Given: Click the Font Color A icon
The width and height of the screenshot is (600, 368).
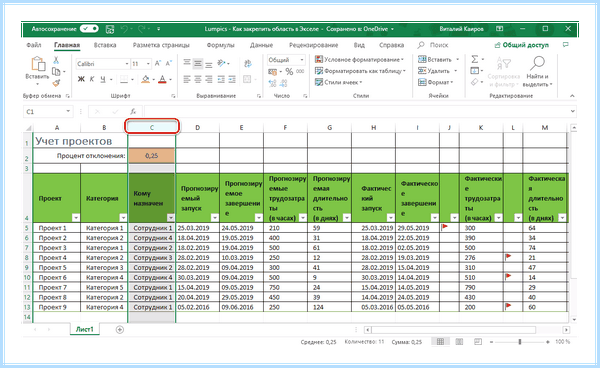Looking at the screenshot, I should [163, 79].
